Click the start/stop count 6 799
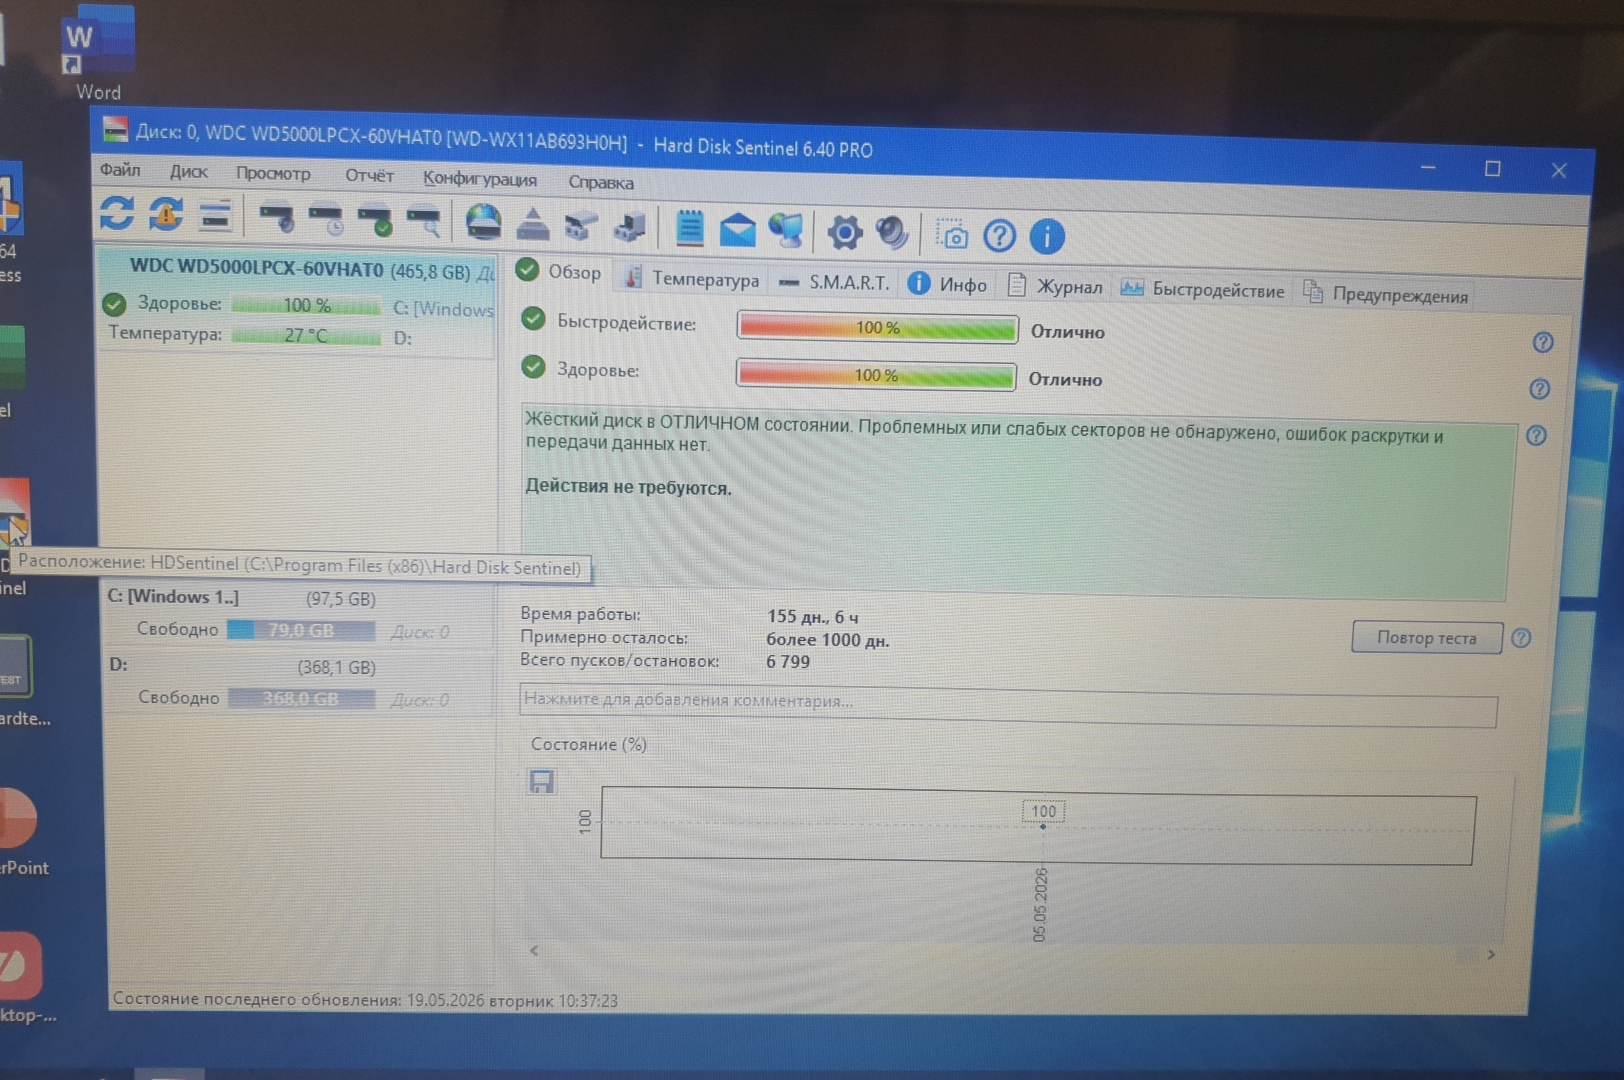Screen dimensions: 1624x1080 [x=788, y=662]
